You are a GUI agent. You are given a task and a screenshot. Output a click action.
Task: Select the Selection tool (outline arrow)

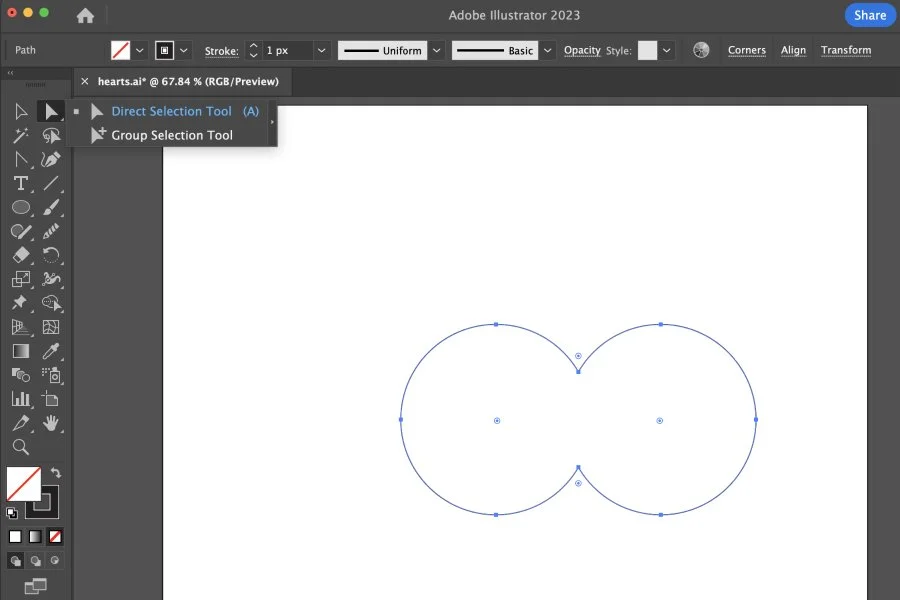pos(21,111)
